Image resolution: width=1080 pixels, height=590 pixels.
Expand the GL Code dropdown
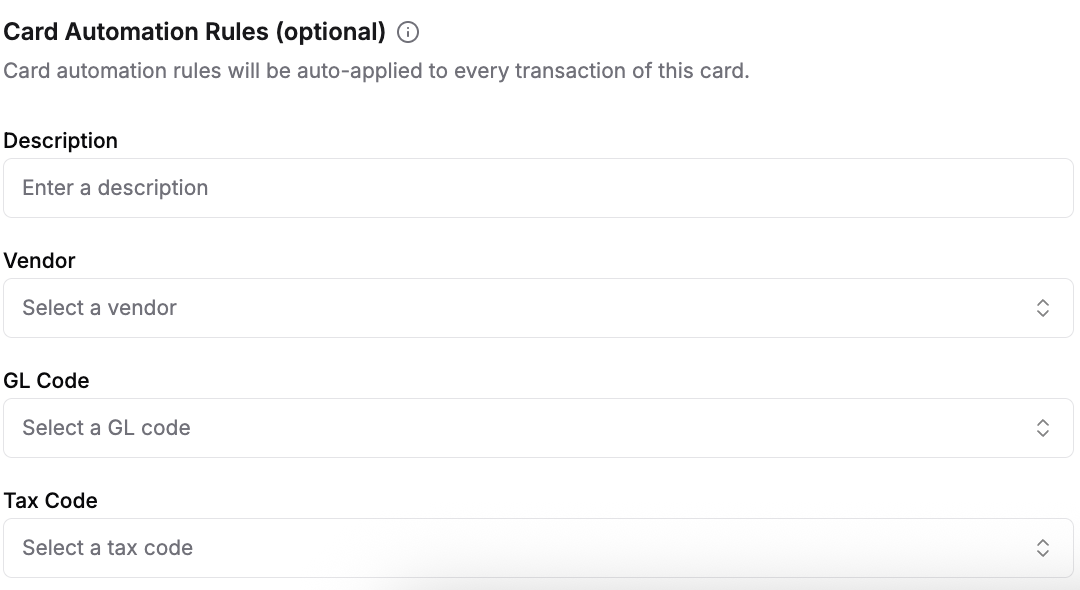[538, 428]
